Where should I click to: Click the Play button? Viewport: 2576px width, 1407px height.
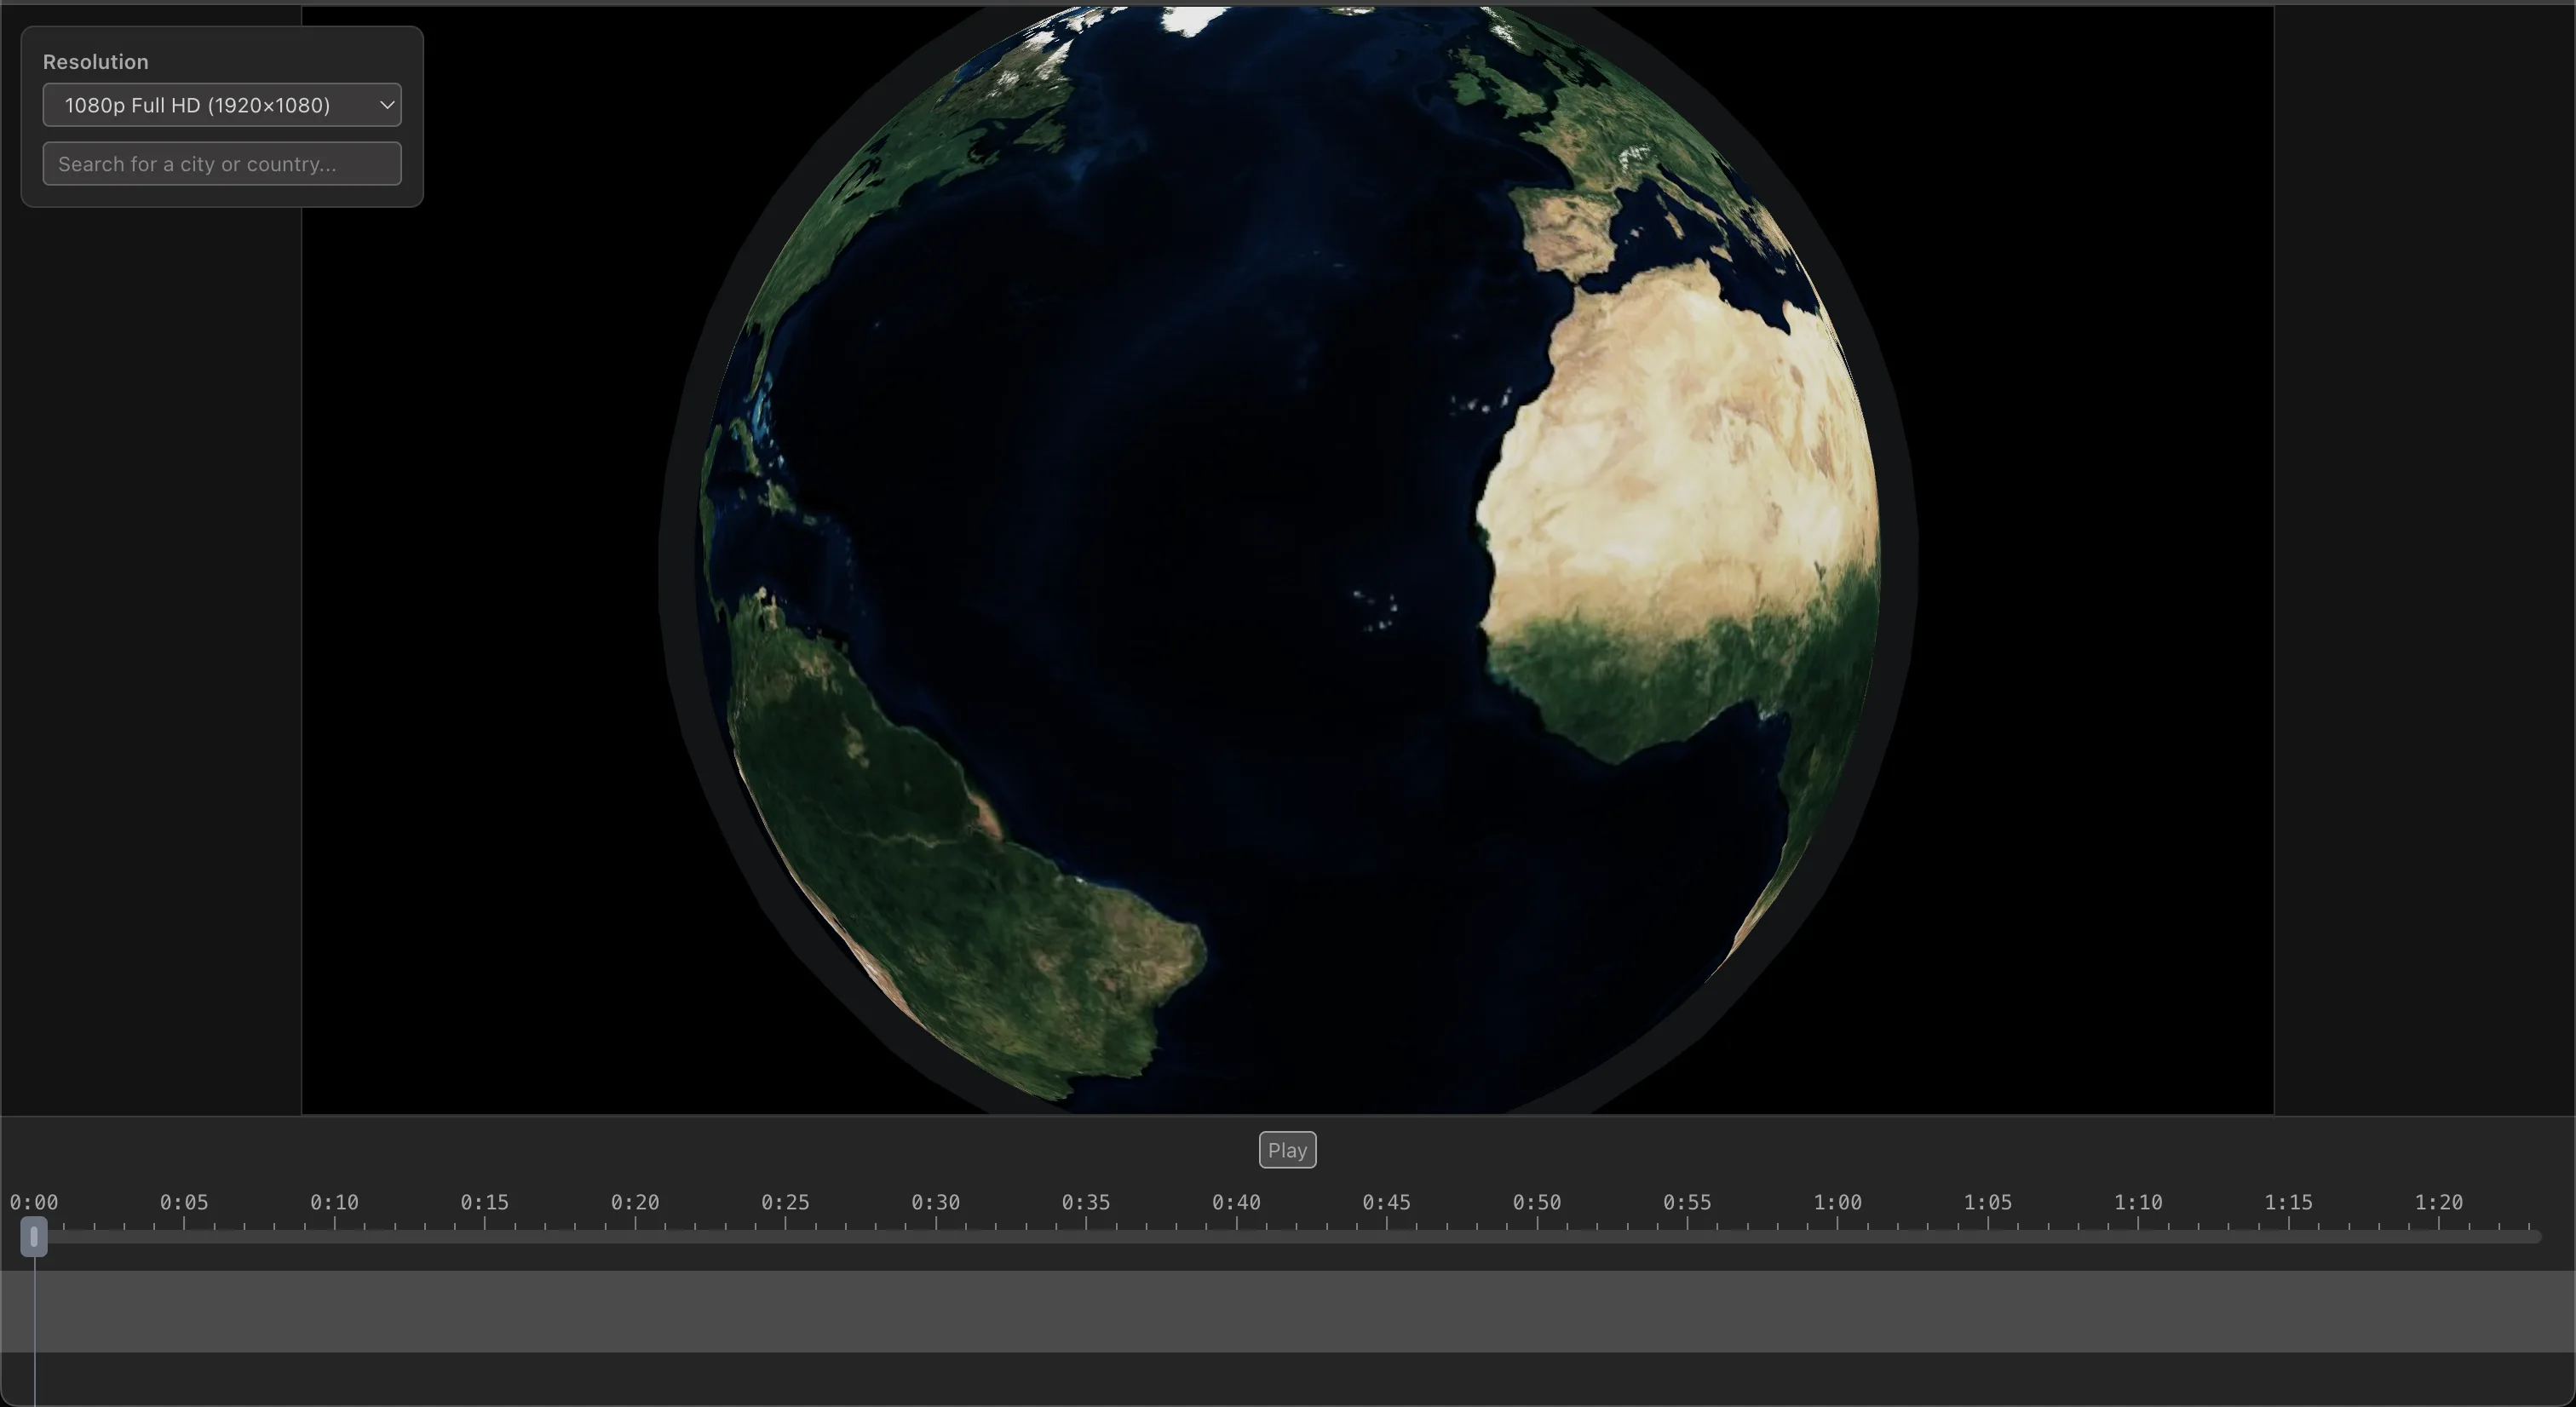(x=1287, y=1150)
